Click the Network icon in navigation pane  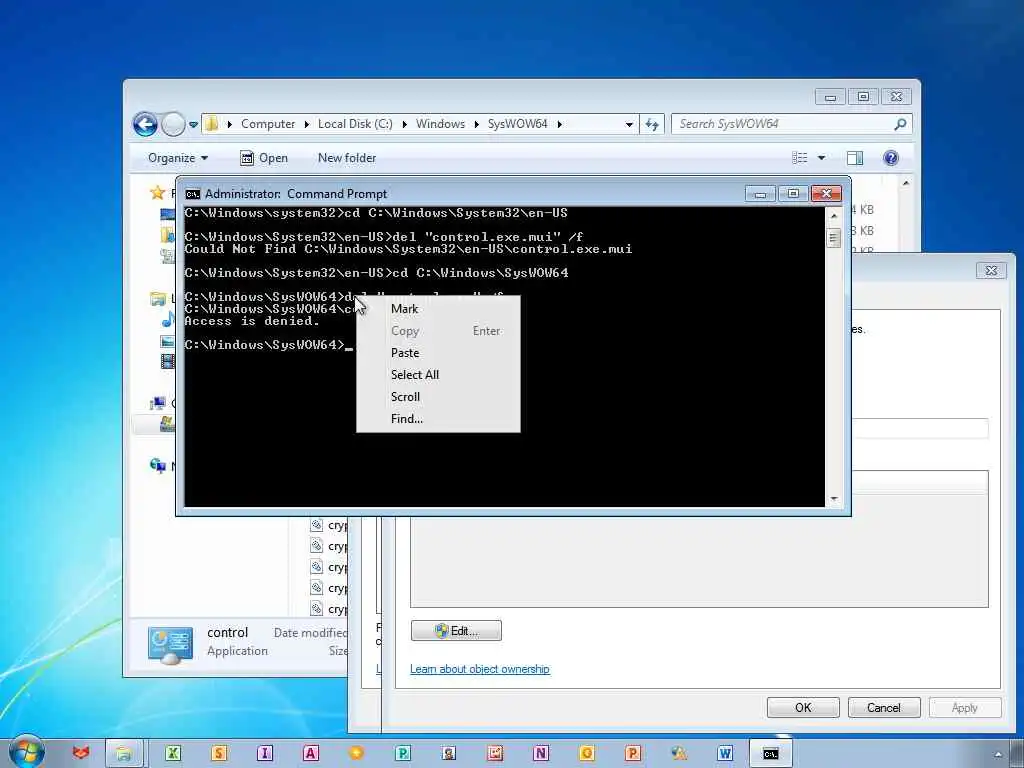click(157, 466)
